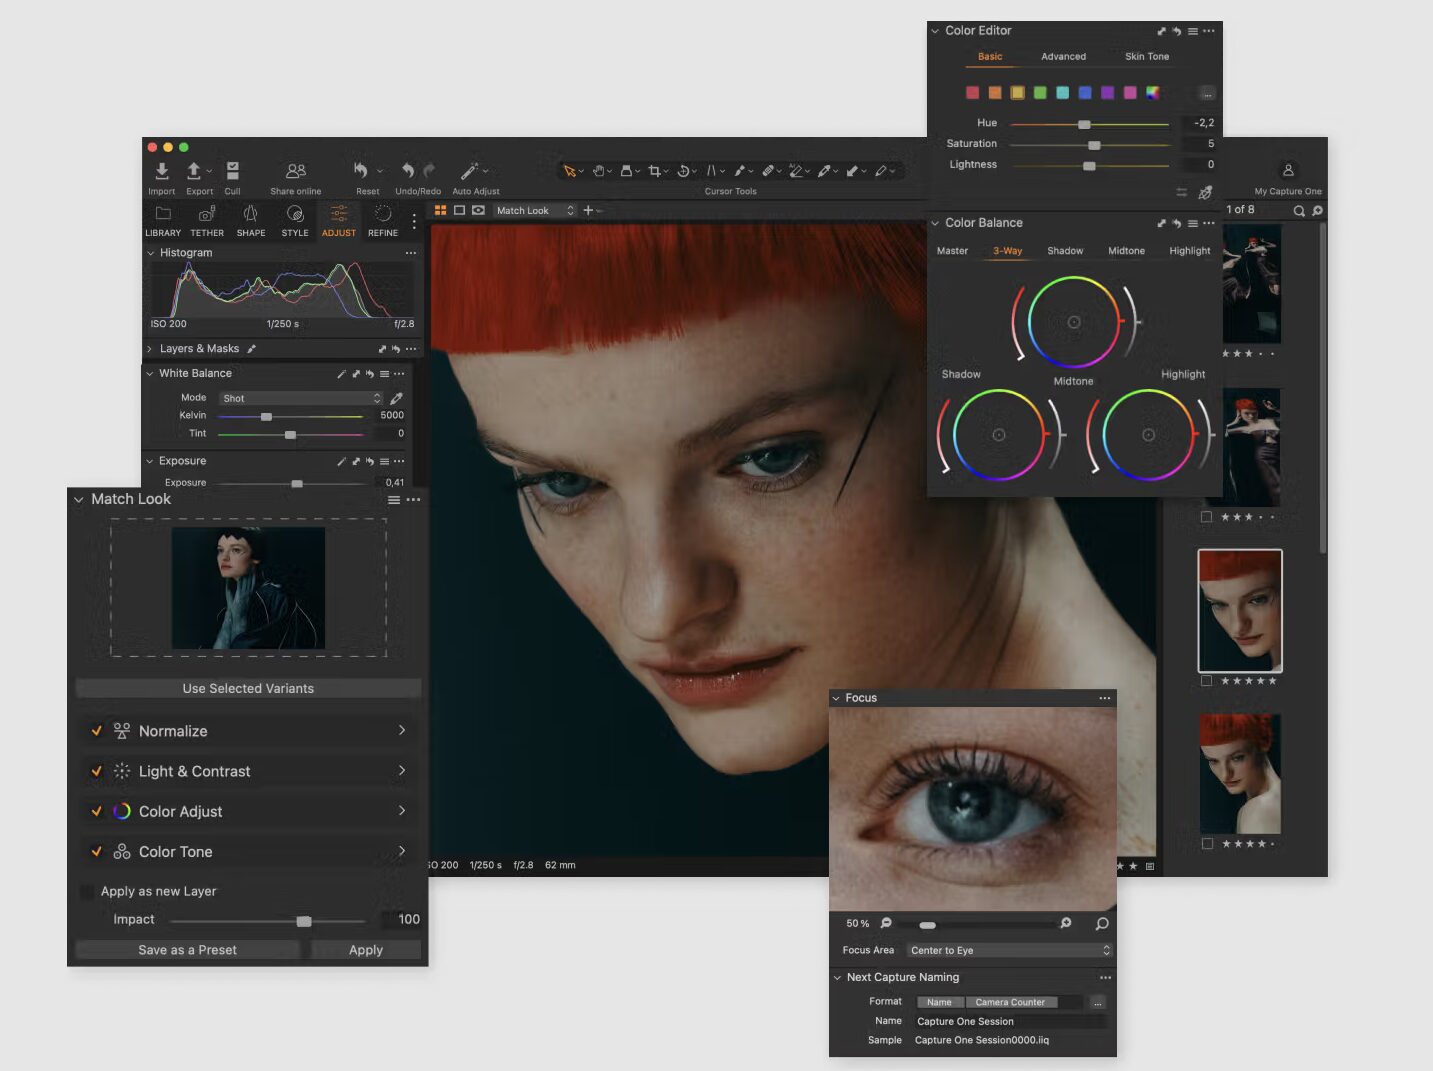Open the White Balance Mode dropdown
The image size is (1433, 1071).
click(x=300, y=398)
